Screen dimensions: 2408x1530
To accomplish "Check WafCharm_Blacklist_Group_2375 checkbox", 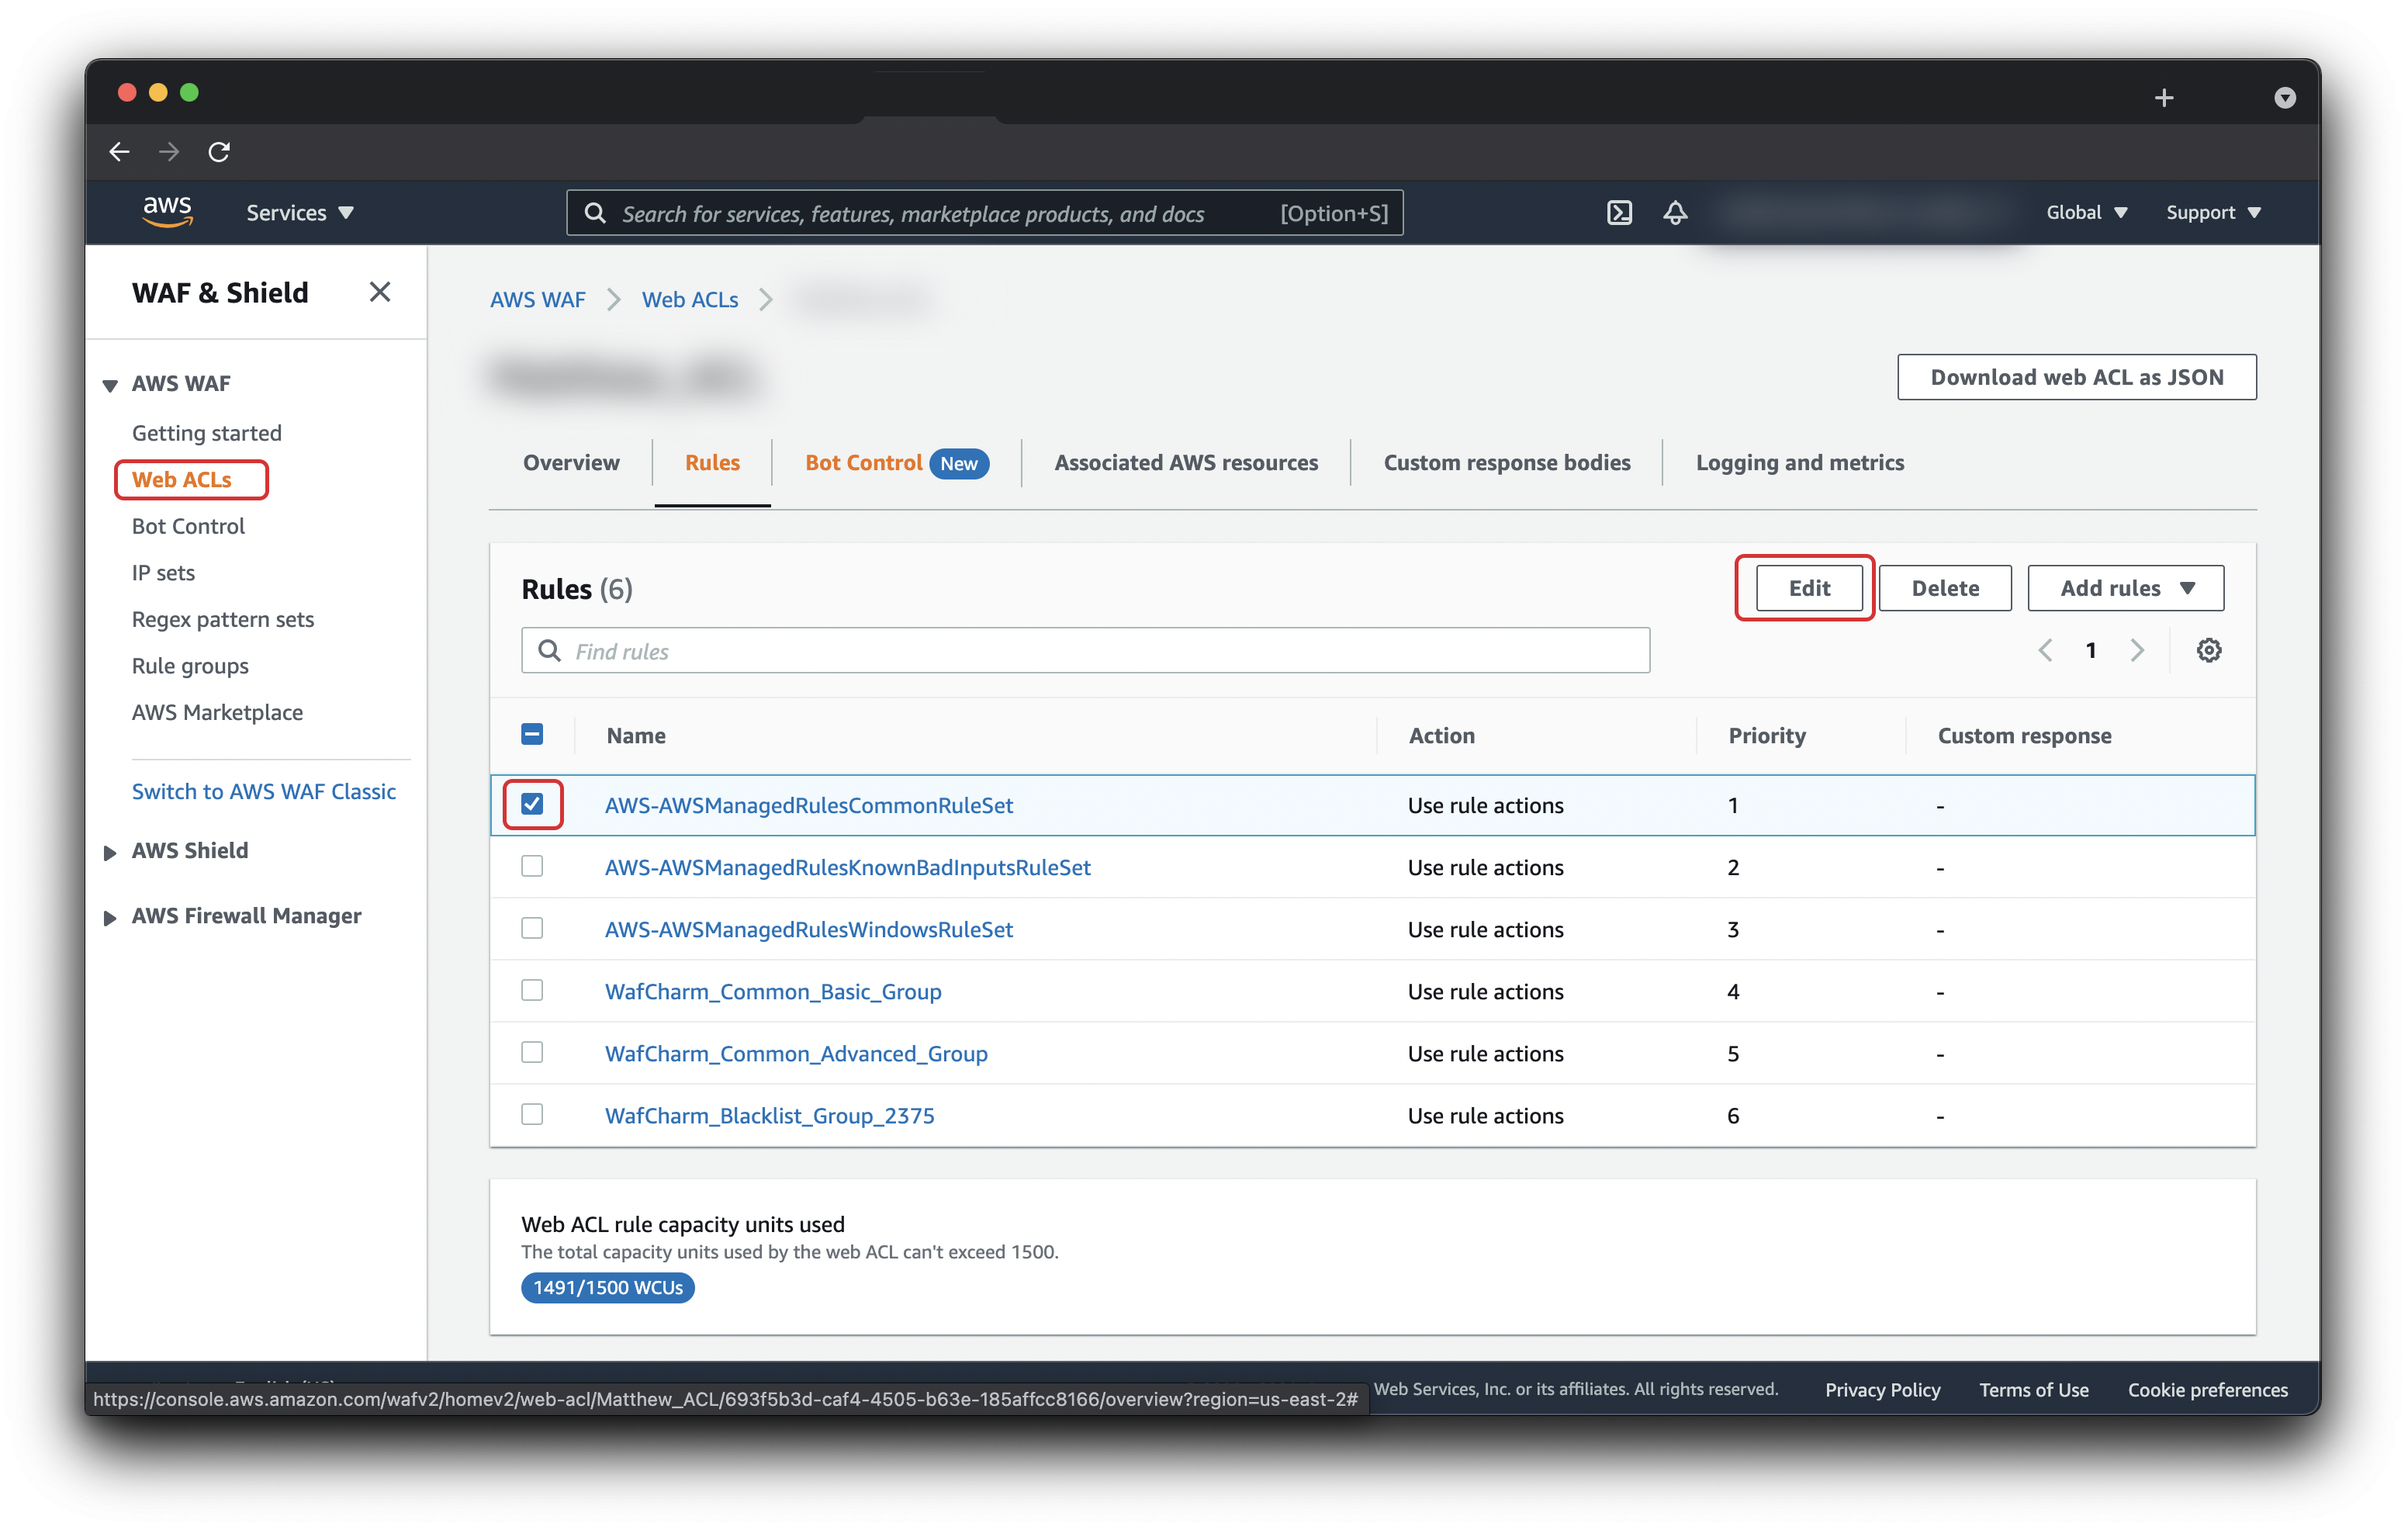I will [x=532, y=1114].
